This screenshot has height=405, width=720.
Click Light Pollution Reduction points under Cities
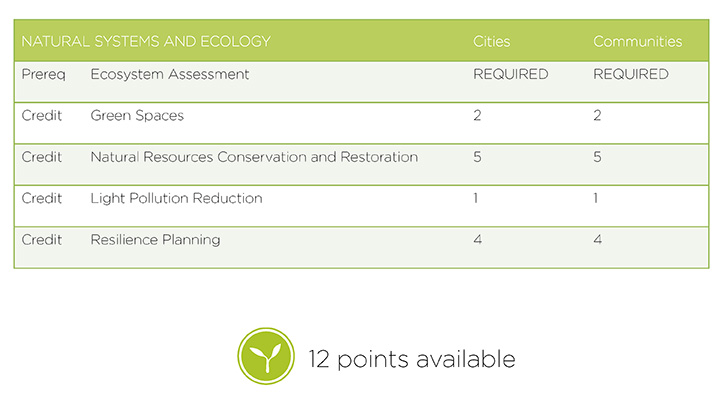(476, 198)
